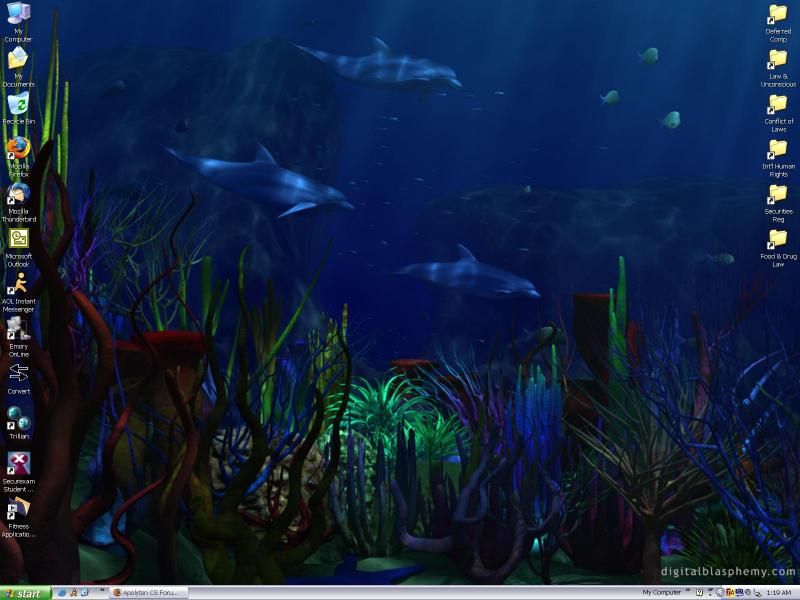Select the Fitness Application shortcut
Screen dimensions: 800x600
point(18,517)
